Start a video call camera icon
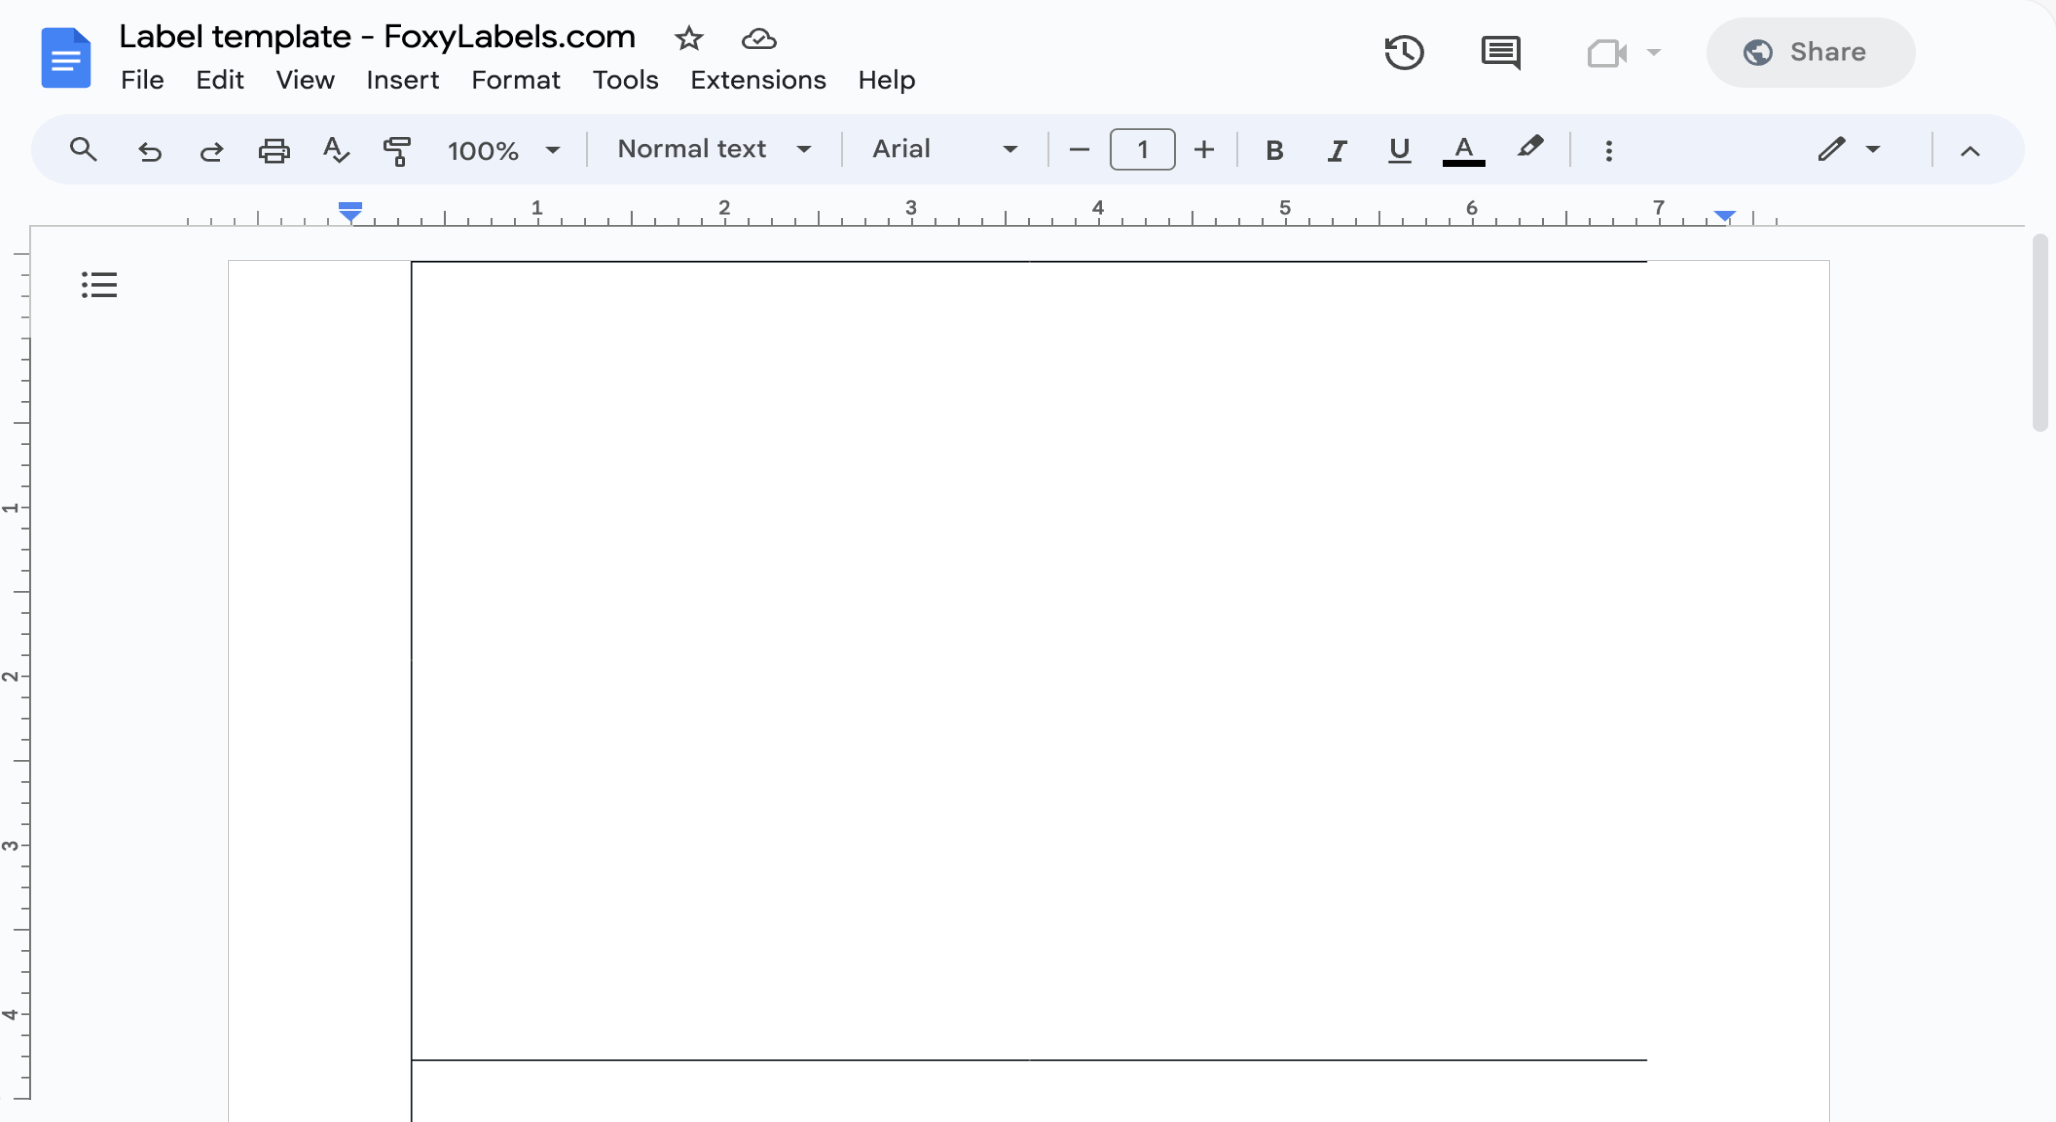2056x1122 pixels. 1607,52
